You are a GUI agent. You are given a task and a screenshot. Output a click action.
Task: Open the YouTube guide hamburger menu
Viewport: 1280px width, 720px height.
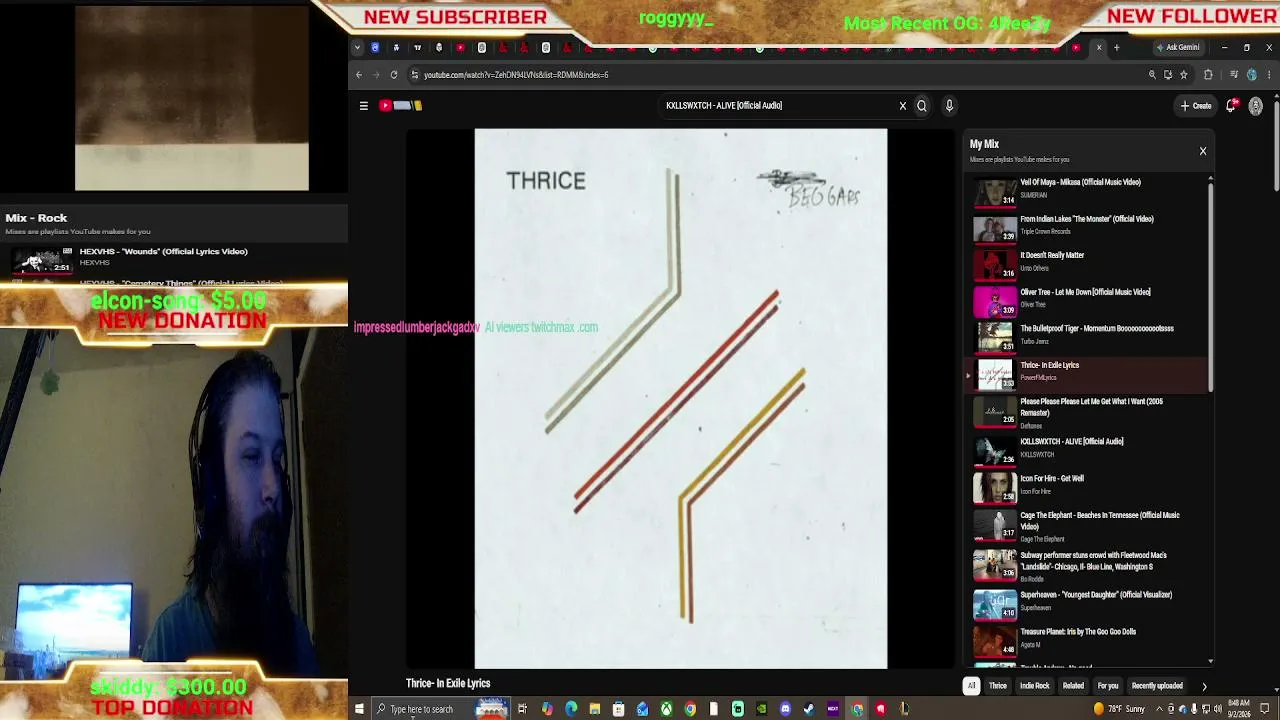(x=364, y=105)
